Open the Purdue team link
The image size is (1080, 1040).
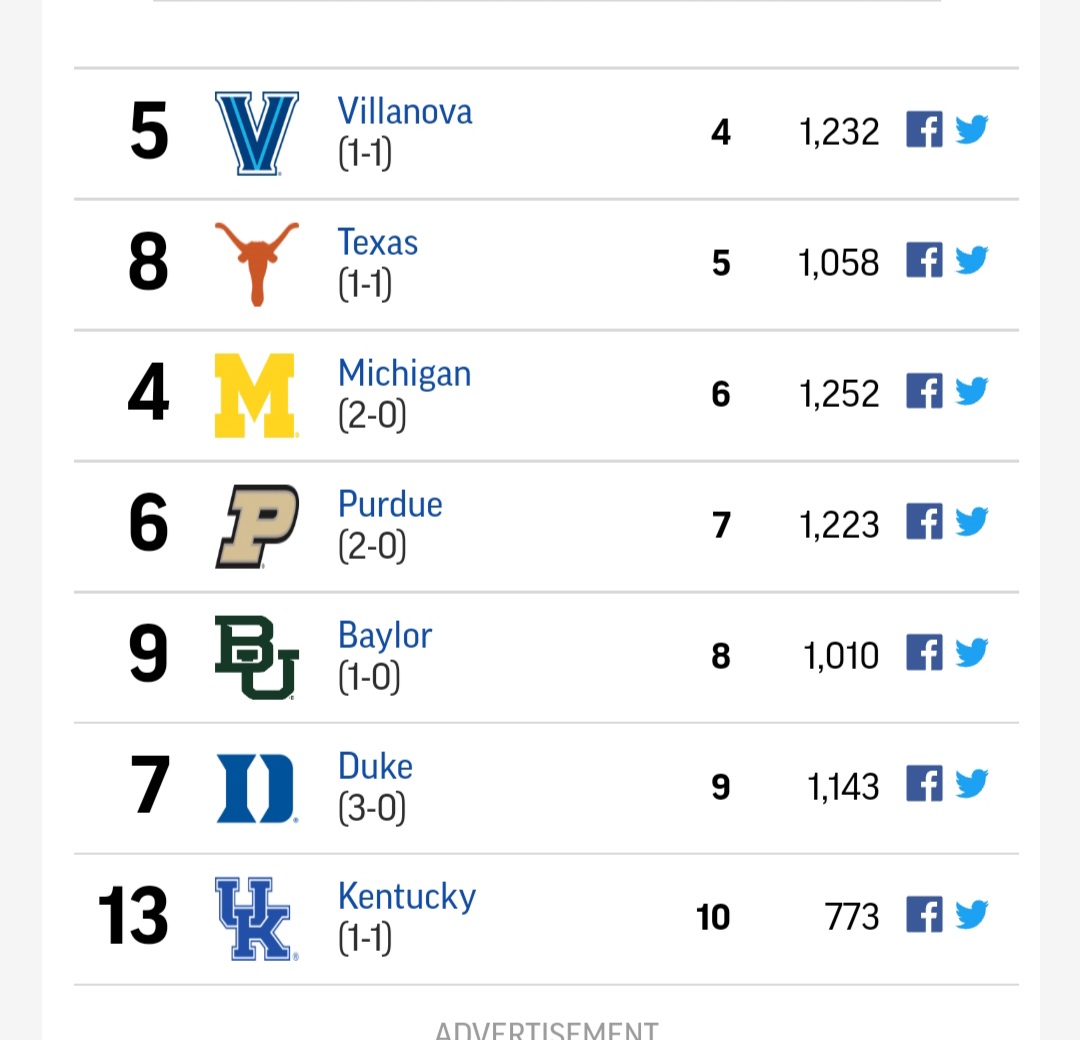[x=390, y=504]
